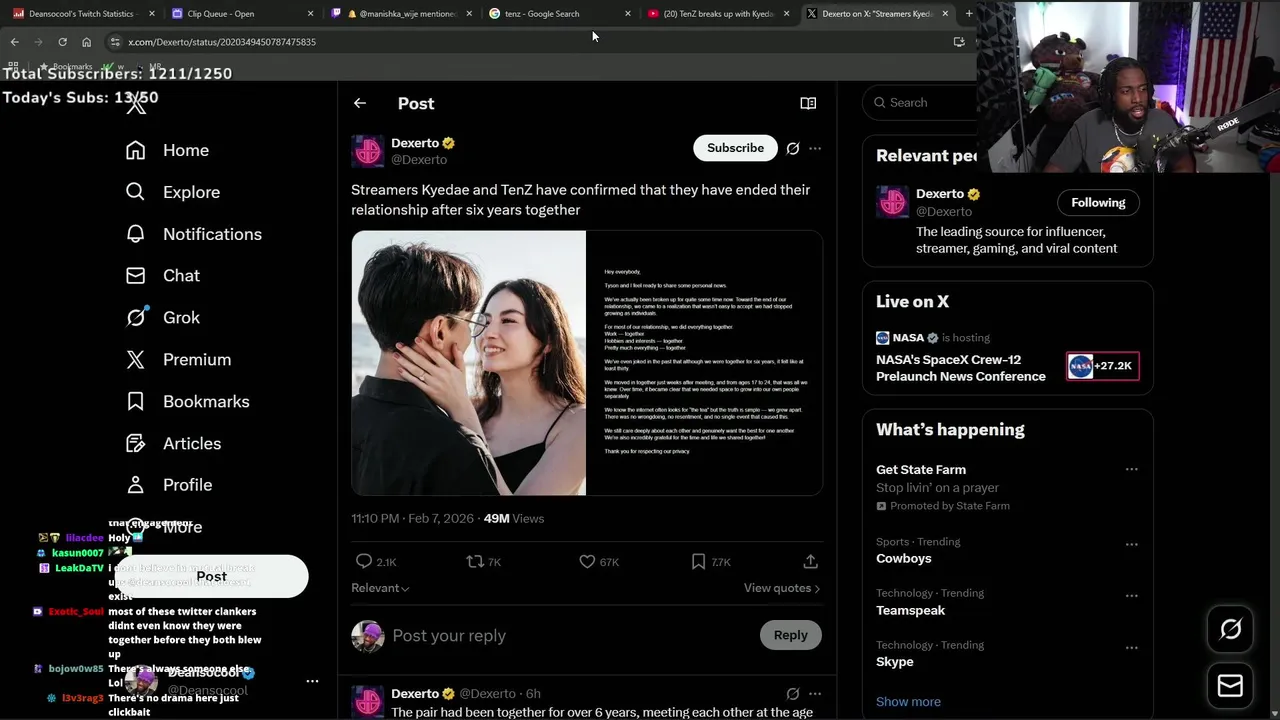Open options for Teamspeak trend

(1131, 596)
